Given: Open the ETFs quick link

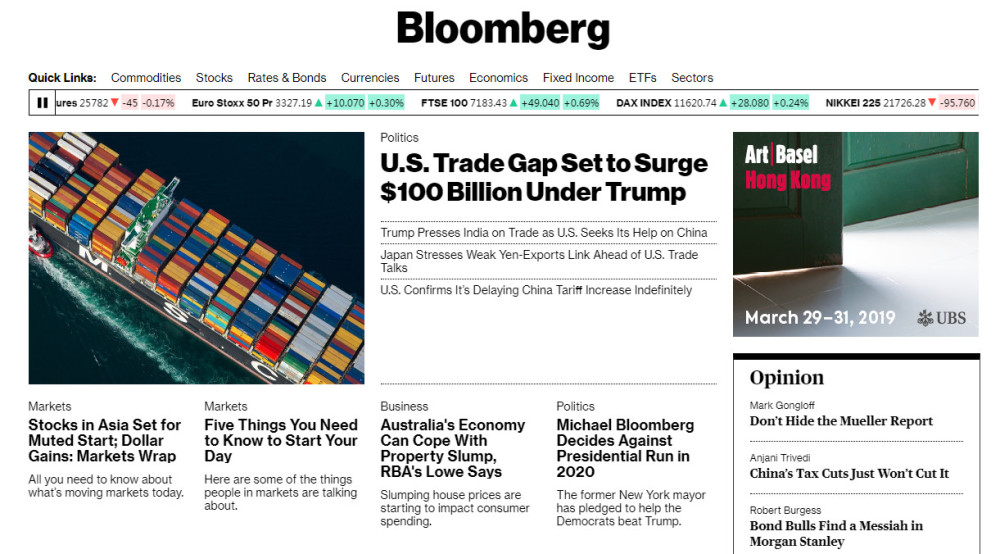Looking at the screenshot, I should coord(642,78).
